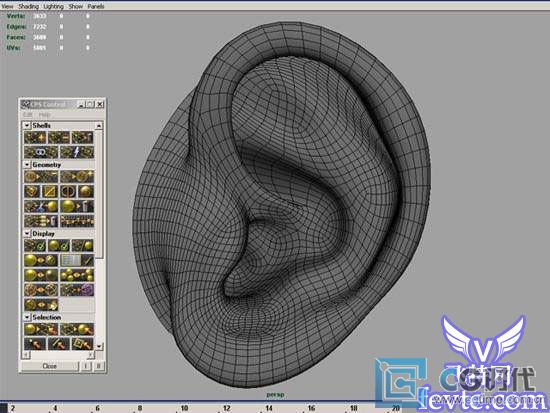The image size is (550, 413).
Task: Click the sphere-eye-dark sphere Display icon
Action: click(x=41, y=275)
